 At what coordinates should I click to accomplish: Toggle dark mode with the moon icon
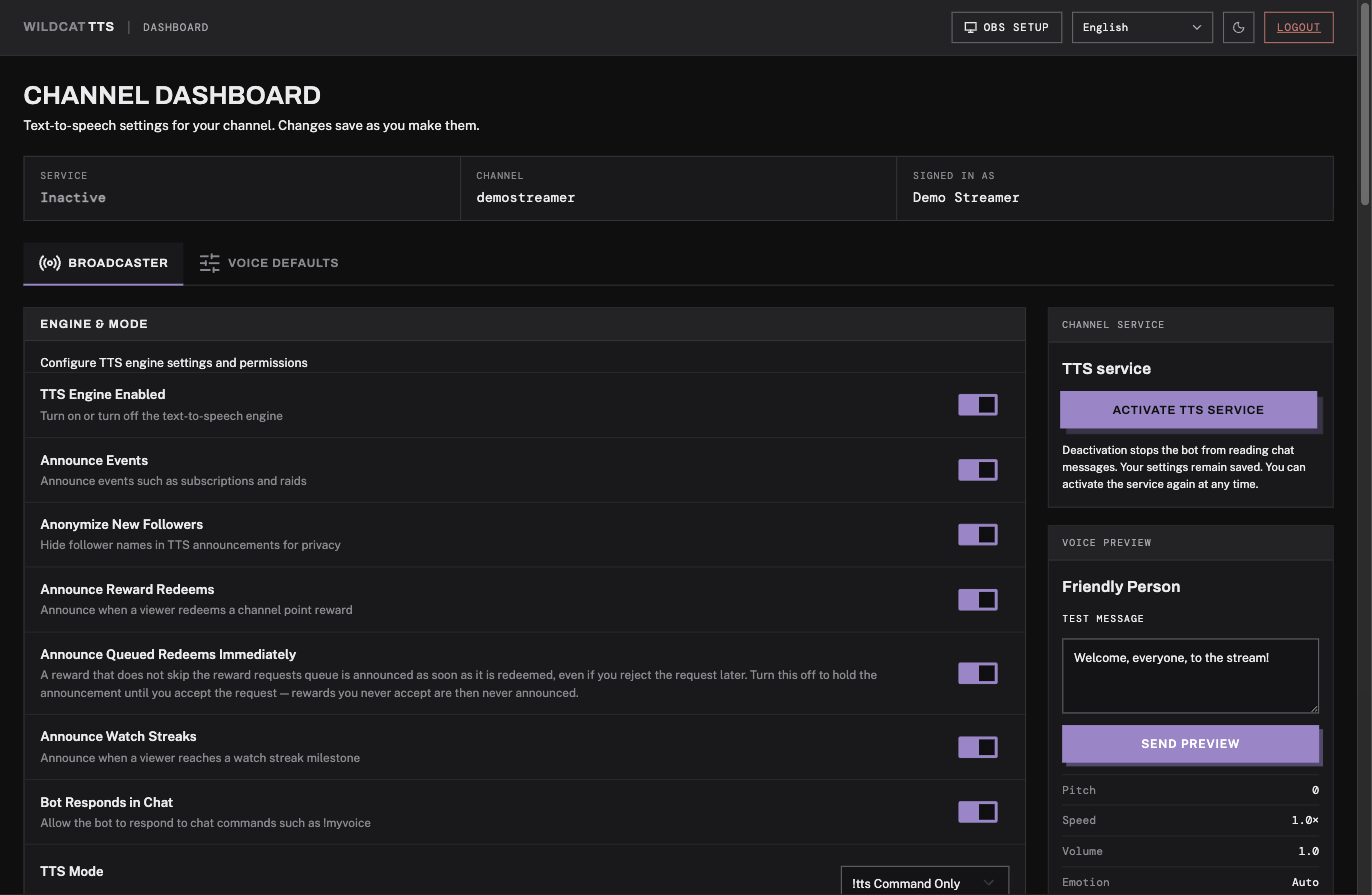pos(1238,27)
